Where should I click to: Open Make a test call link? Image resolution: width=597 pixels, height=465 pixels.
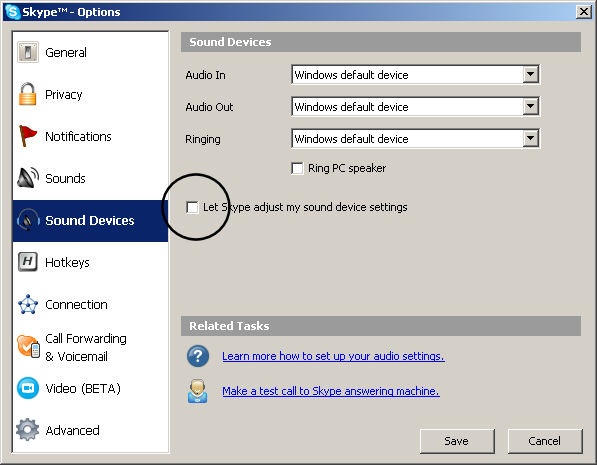(331, 391)
